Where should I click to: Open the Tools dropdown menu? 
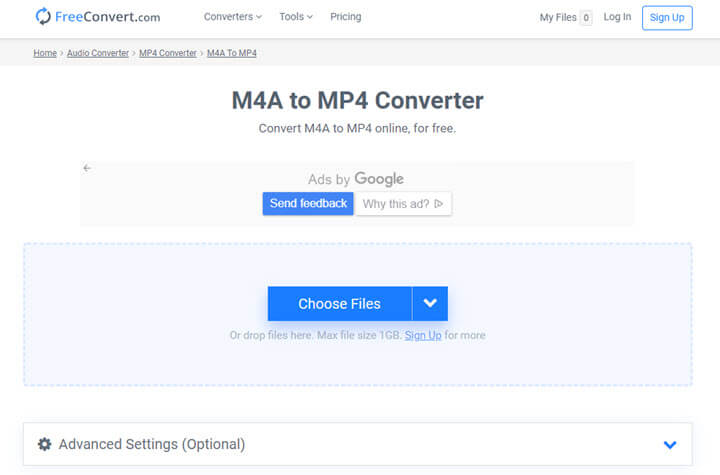(296, 17)
